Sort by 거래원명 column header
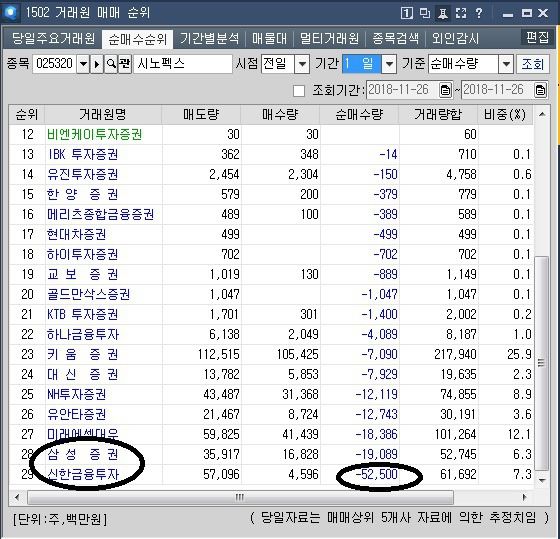 (x=103, y=115)
